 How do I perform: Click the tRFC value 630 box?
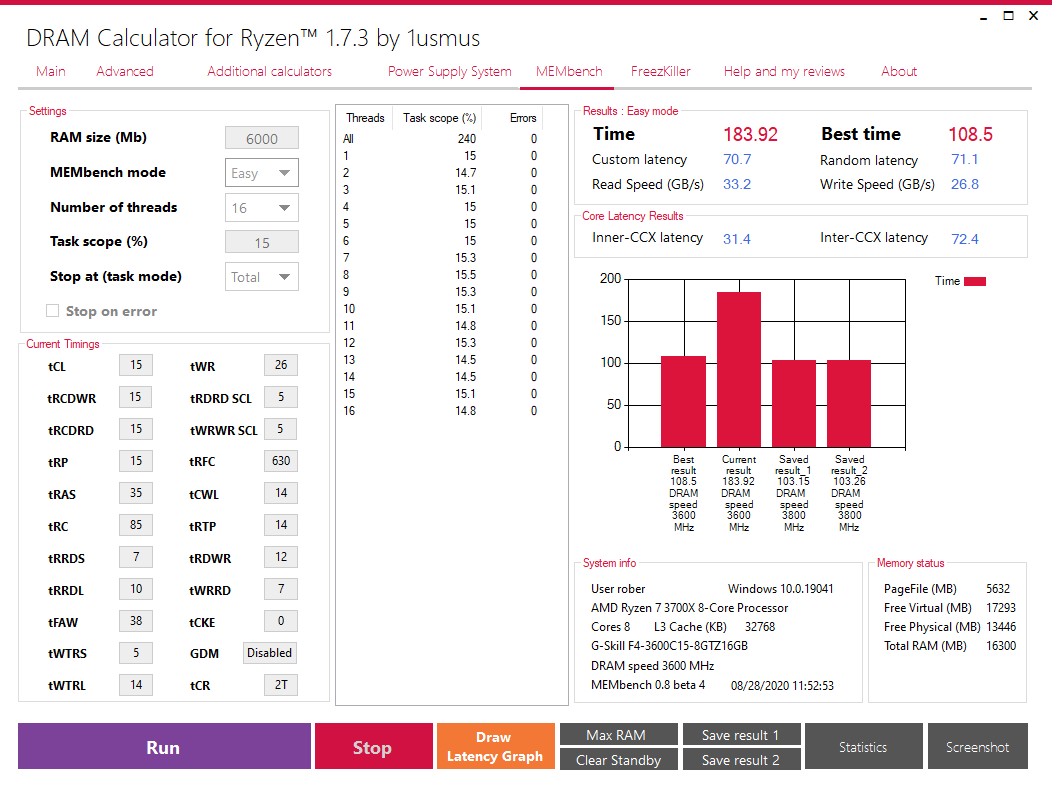tap(280, 461)
